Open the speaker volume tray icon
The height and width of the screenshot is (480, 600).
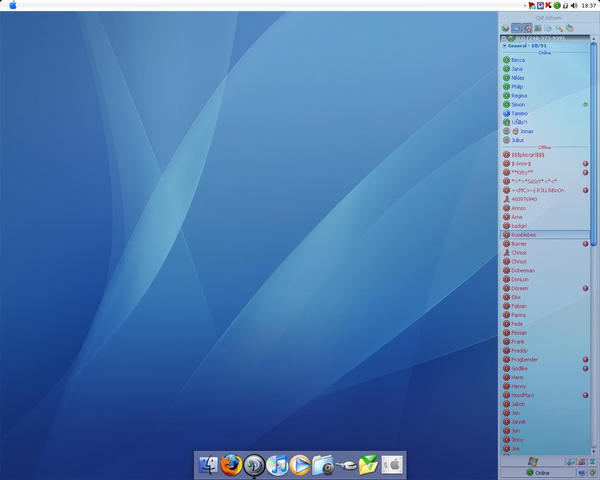[574, 5]
